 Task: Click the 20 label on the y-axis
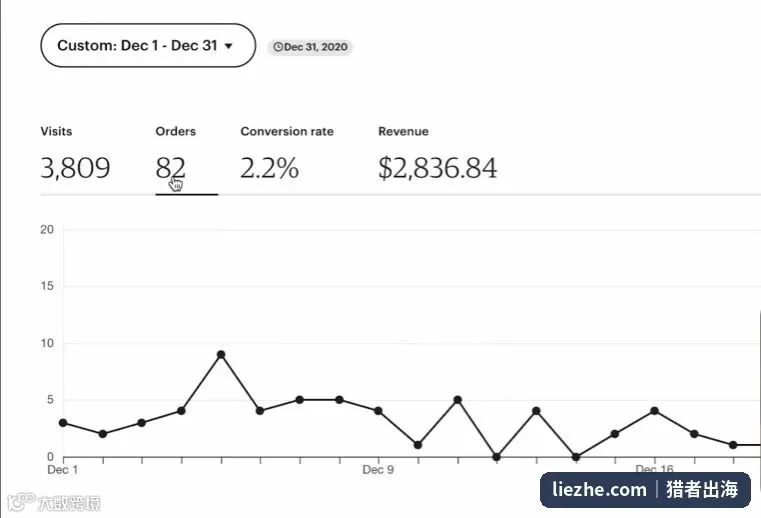point(47,230)
